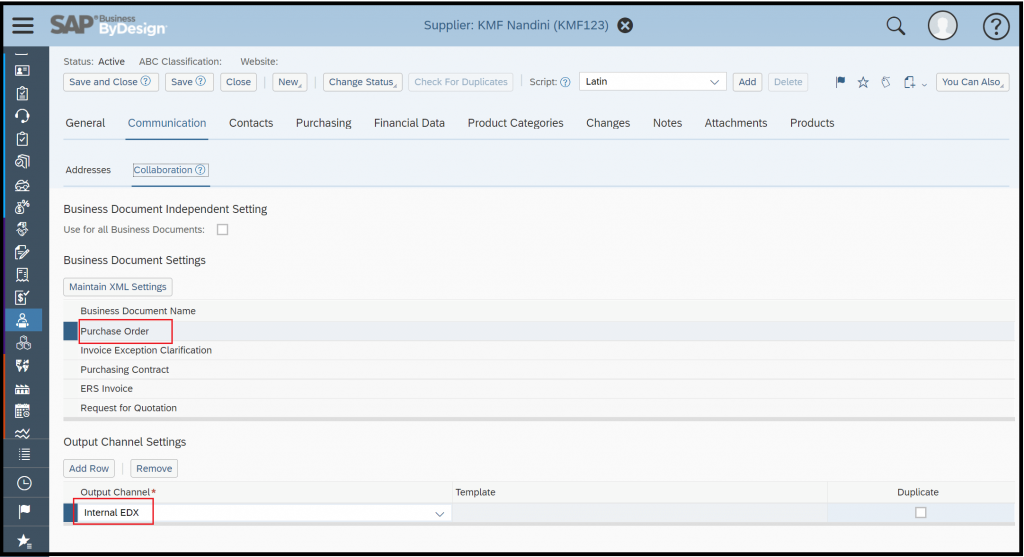This screenshot has width=1024, height=557.
Task: Switch to the Notes tab
Action: pos(667,123)
